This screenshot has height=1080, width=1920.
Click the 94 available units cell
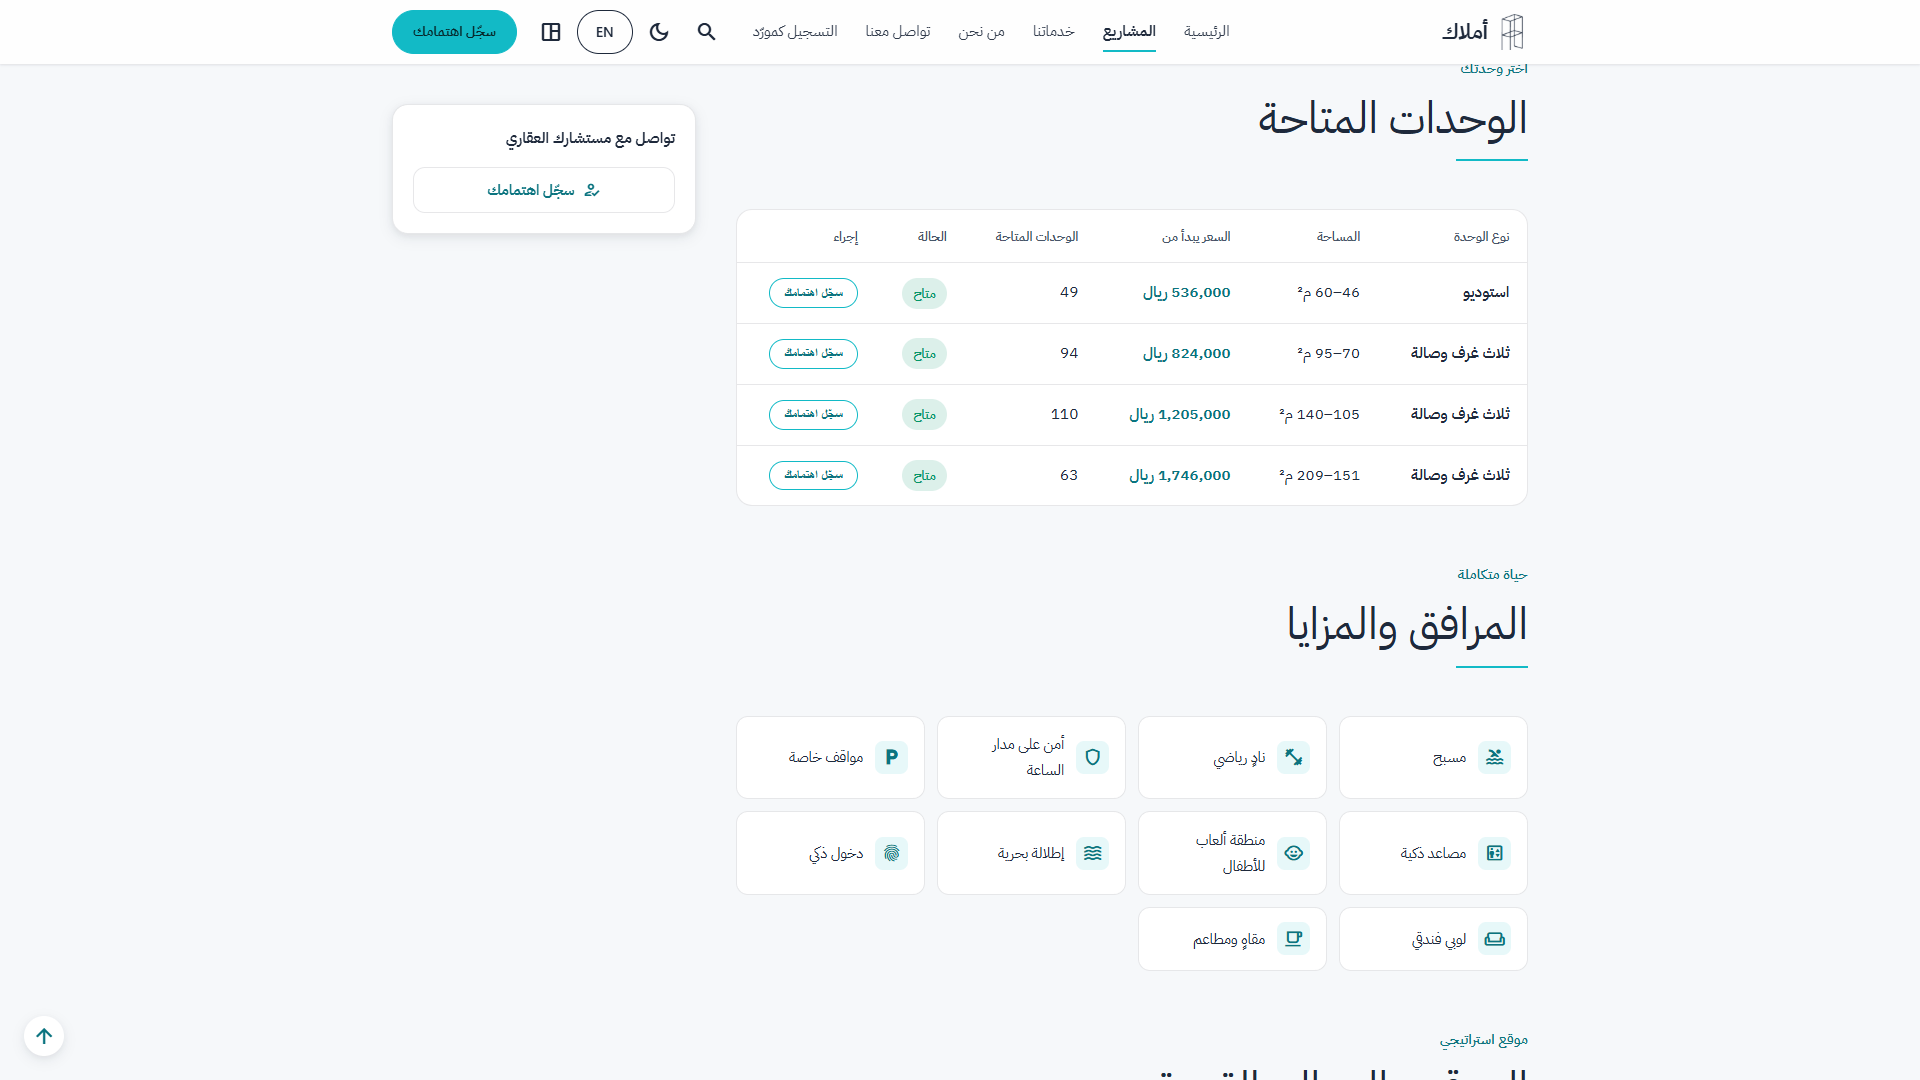tap(1069, 354)
